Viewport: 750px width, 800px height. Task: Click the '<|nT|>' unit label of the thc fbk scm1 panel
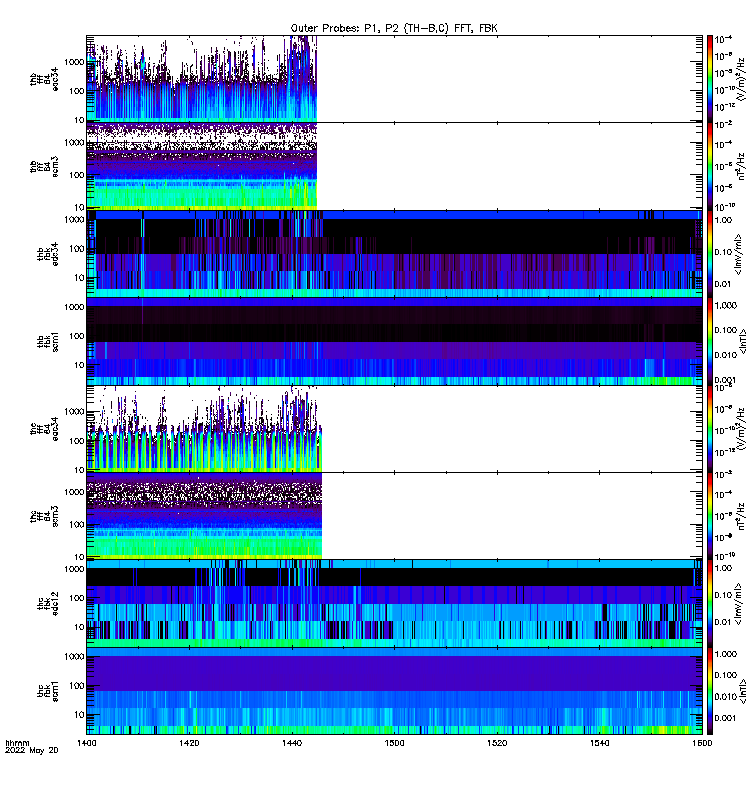point(743,692)
